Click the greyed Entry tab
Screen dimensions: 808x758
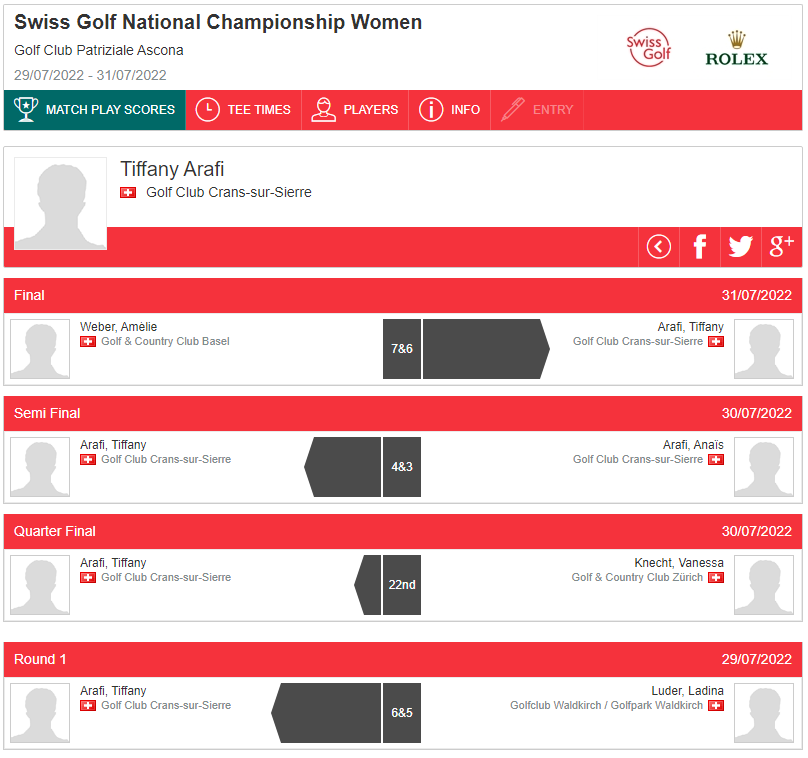pos(537,110)
